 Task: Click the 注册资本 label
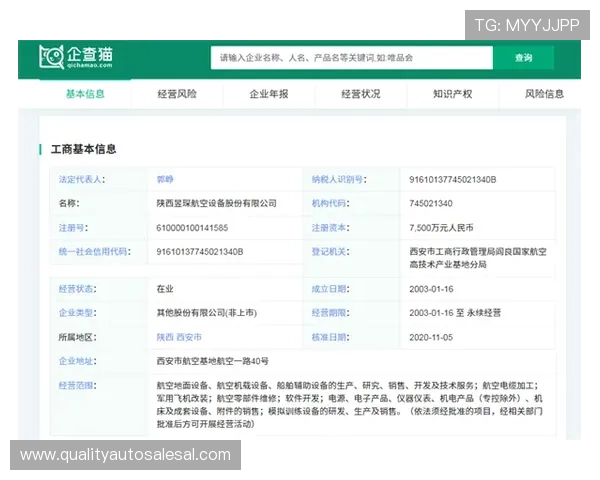click(330, 228)
